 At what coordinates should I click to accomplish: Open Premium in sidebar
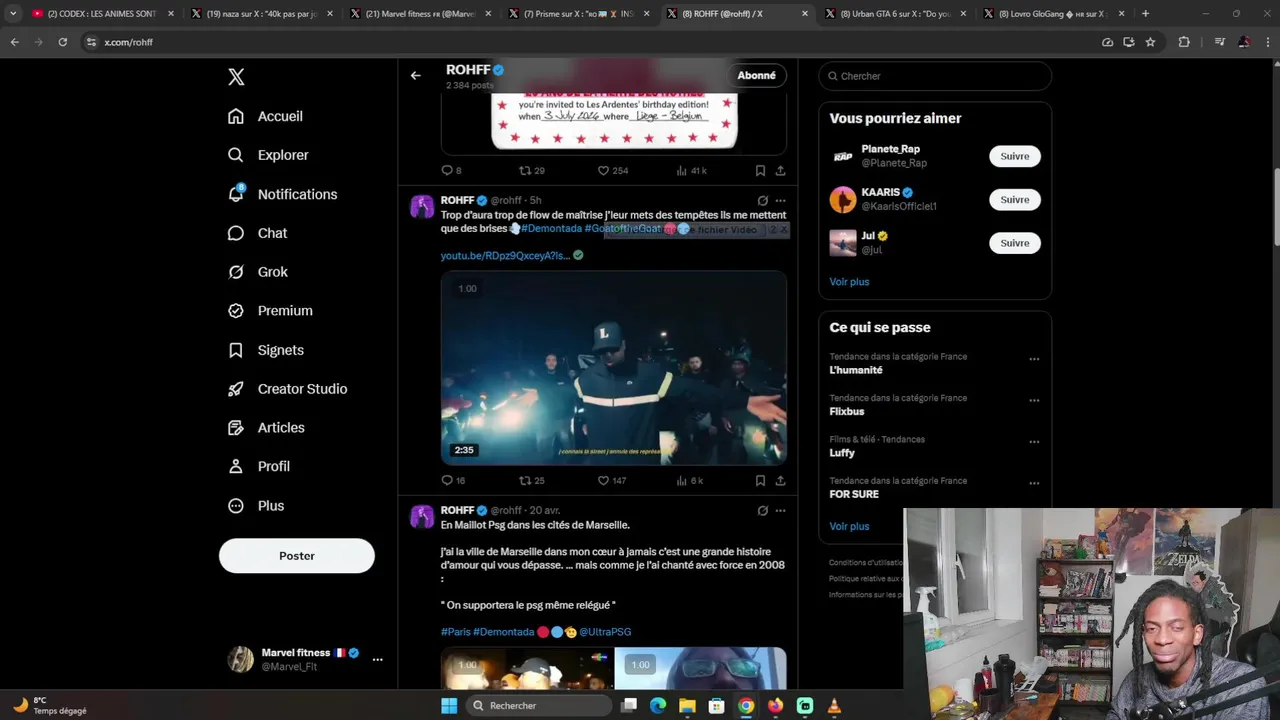pos(270,311)
